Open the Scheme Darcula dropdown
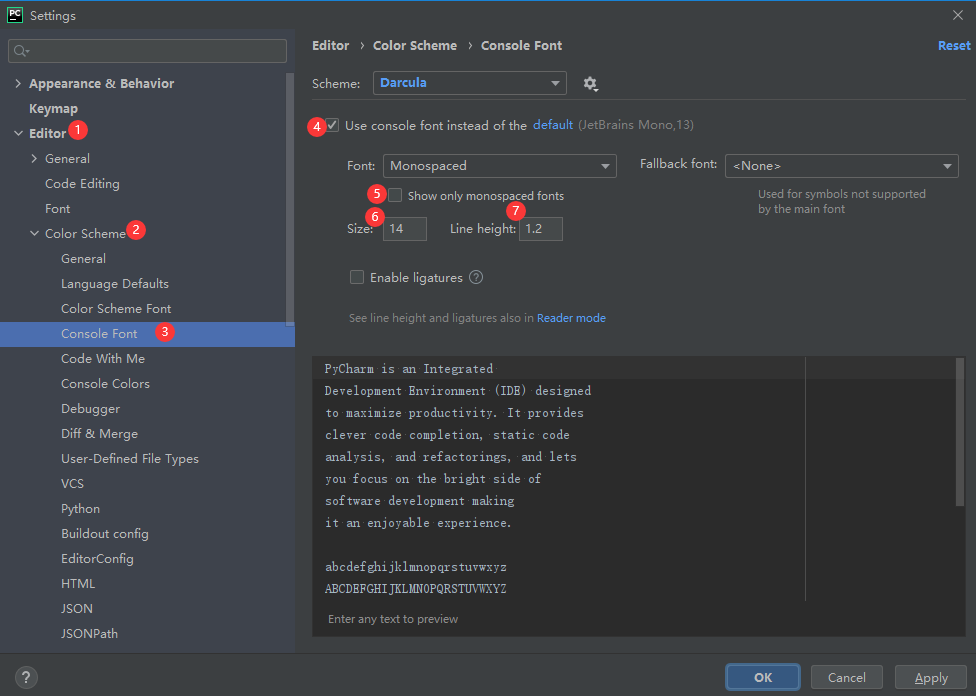This screenshot has width=976, height=696. pos(470,83)
